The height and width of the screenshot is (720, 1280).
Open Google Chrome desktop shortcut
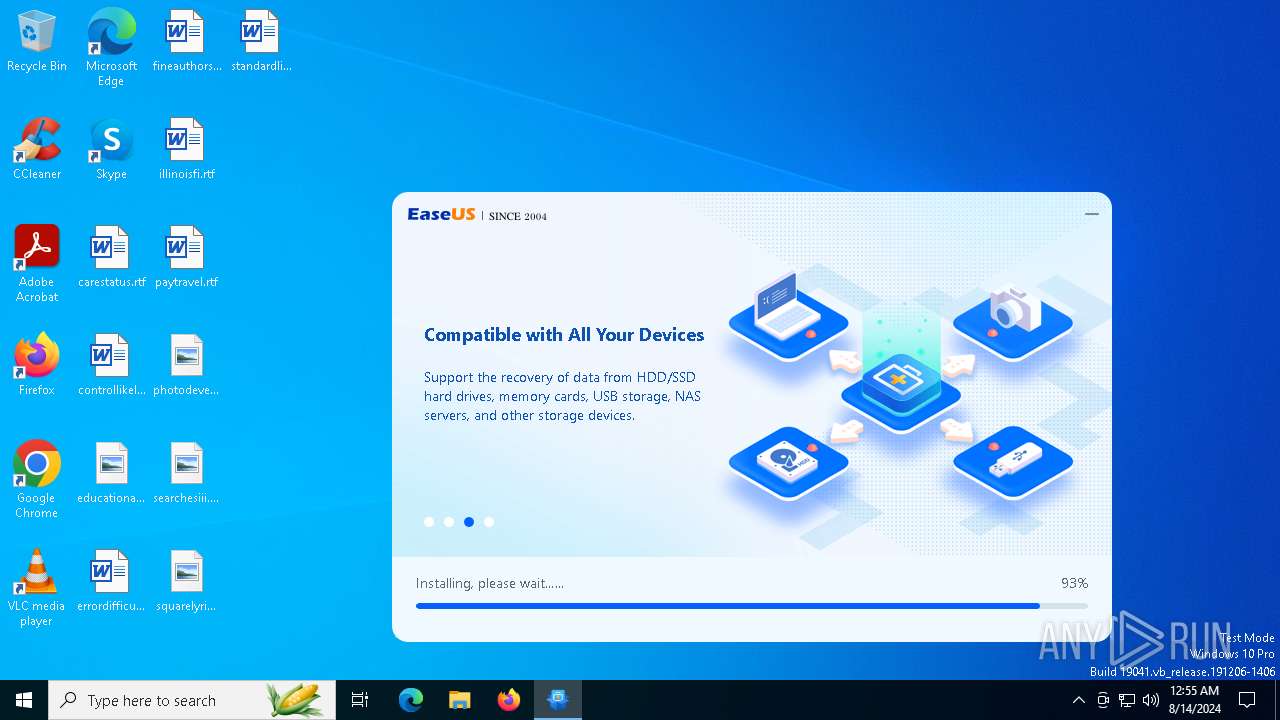37,480
